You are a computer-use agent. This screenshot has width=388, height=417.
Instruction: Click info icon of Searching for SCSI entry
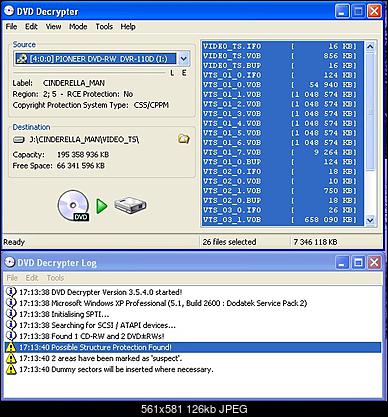pyautogui.click(x=11, y=325)
